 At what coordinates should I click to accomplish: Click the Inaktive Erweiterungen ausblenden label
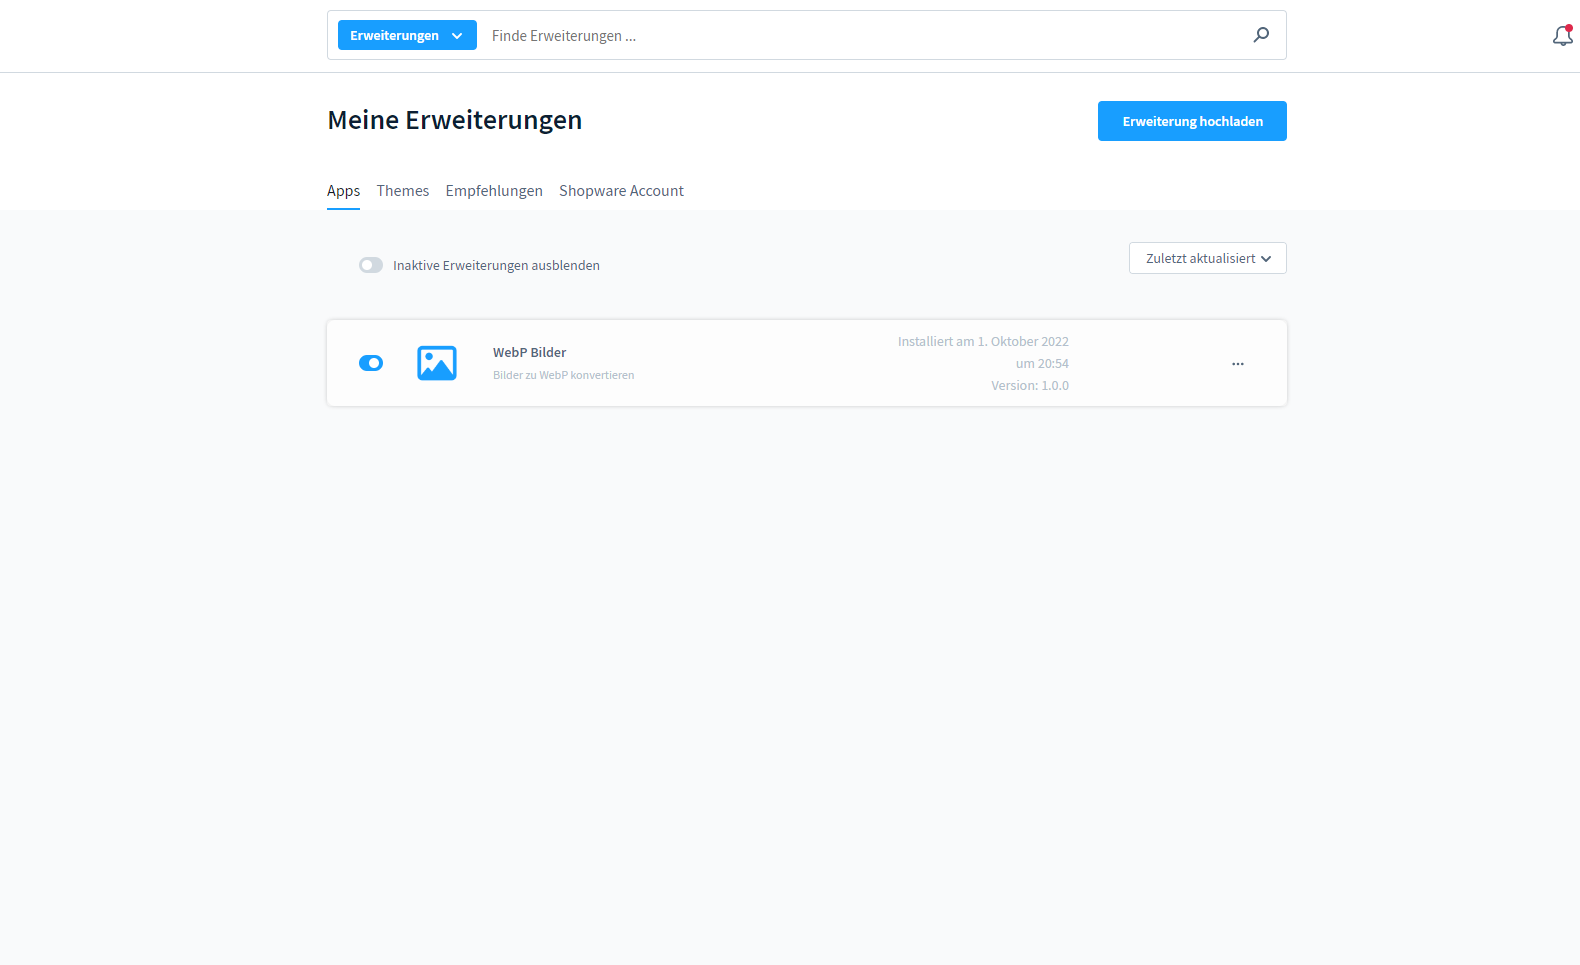(496, 265)
